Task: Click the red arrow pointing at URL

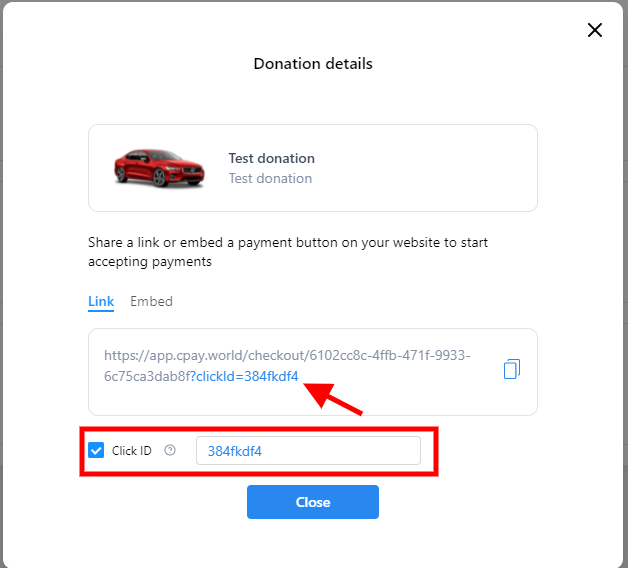Action: coord(333,398)
